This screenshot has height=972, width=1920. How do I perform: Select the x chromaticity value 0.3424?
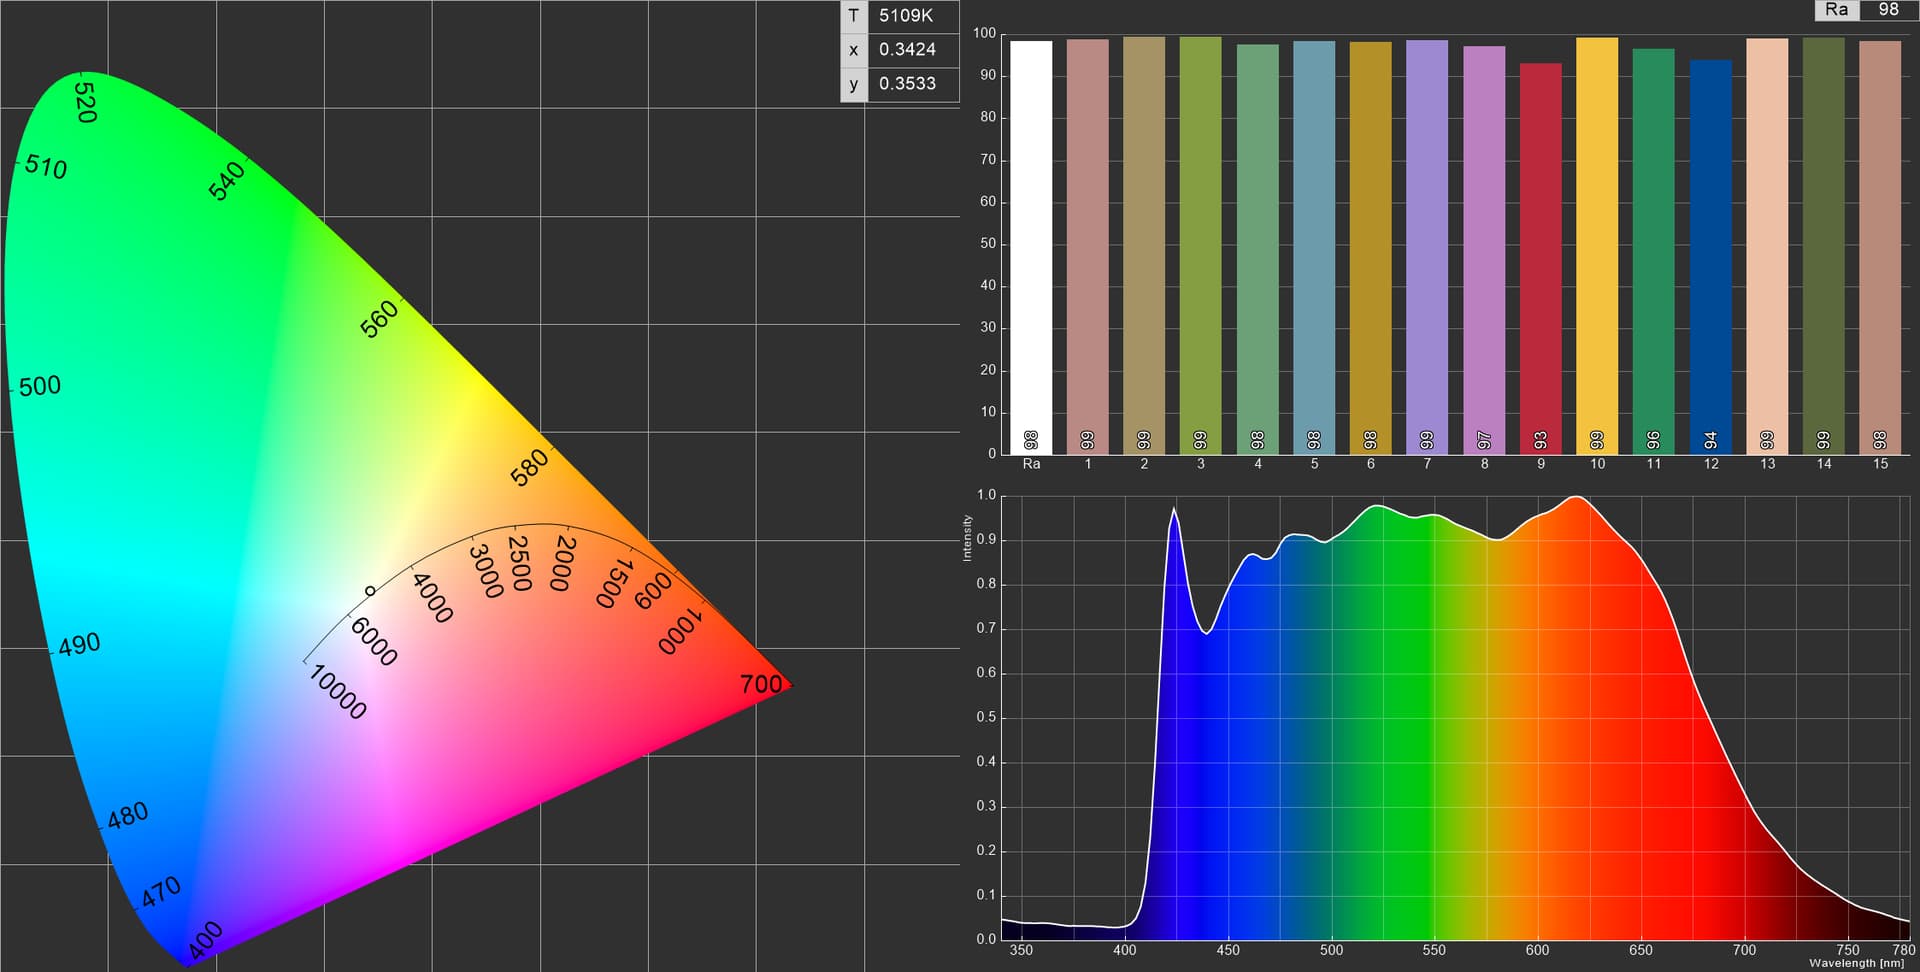click(907, 49)
